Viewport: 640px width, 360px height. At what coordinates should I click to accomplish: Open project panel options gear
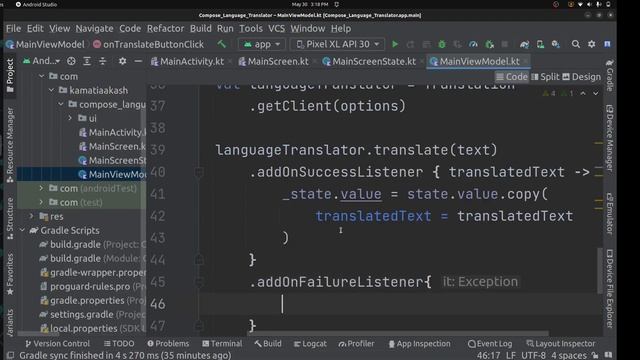pos(122,61)
